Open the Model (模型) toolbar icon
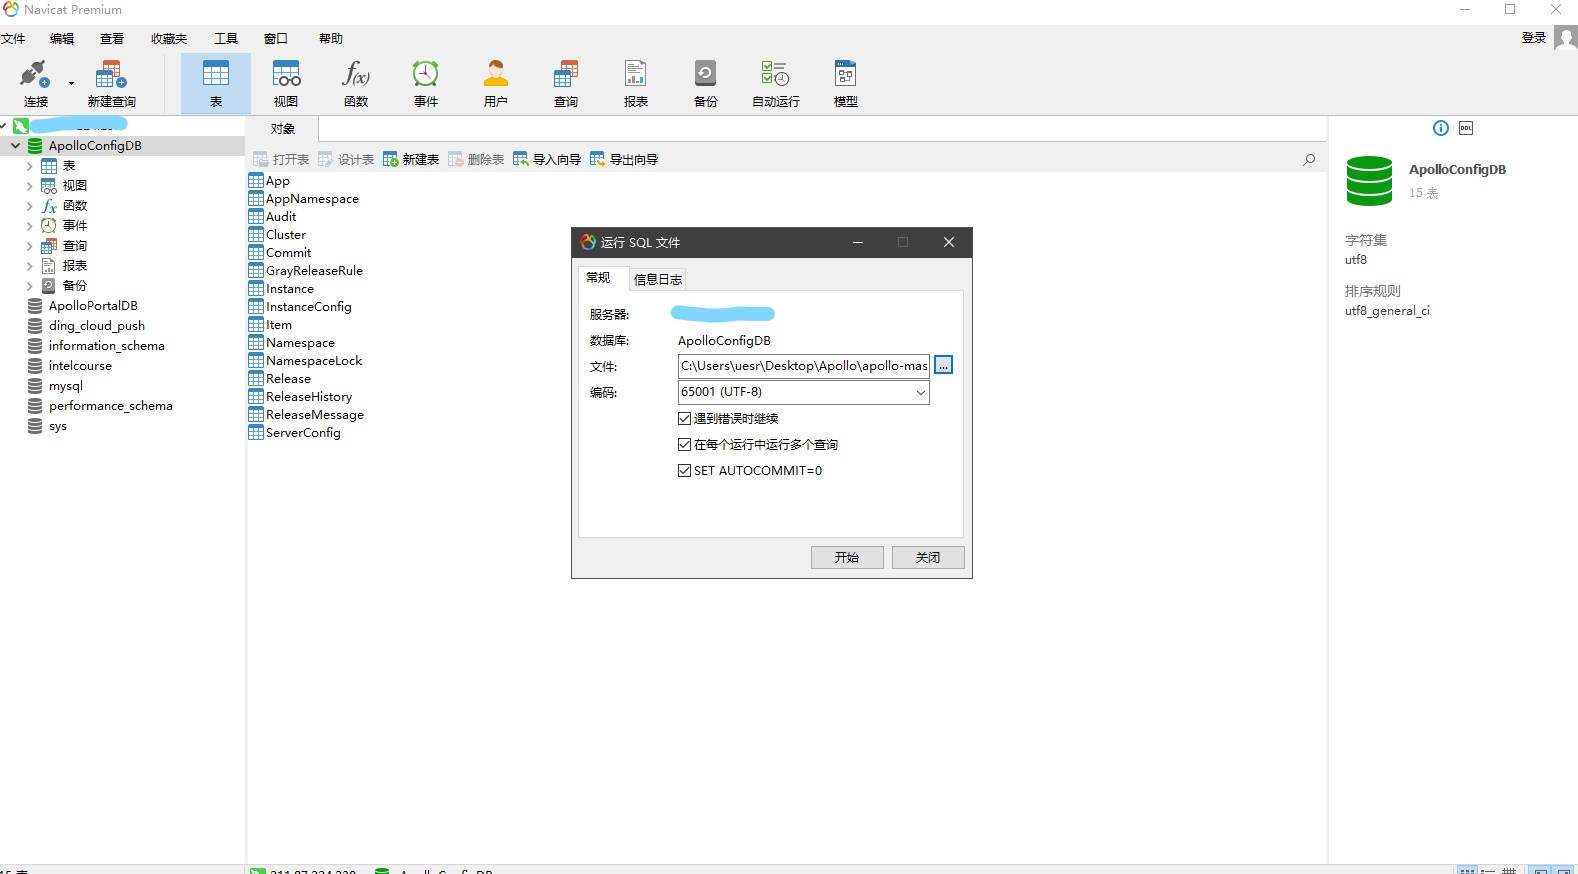Screen dimensions: 1578x874 click(846, 84)
